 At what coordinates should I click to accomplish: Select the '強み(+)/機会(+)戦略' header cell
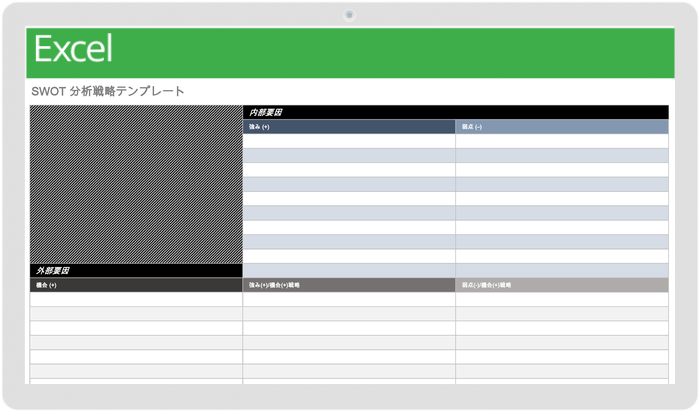click(349, 285)
